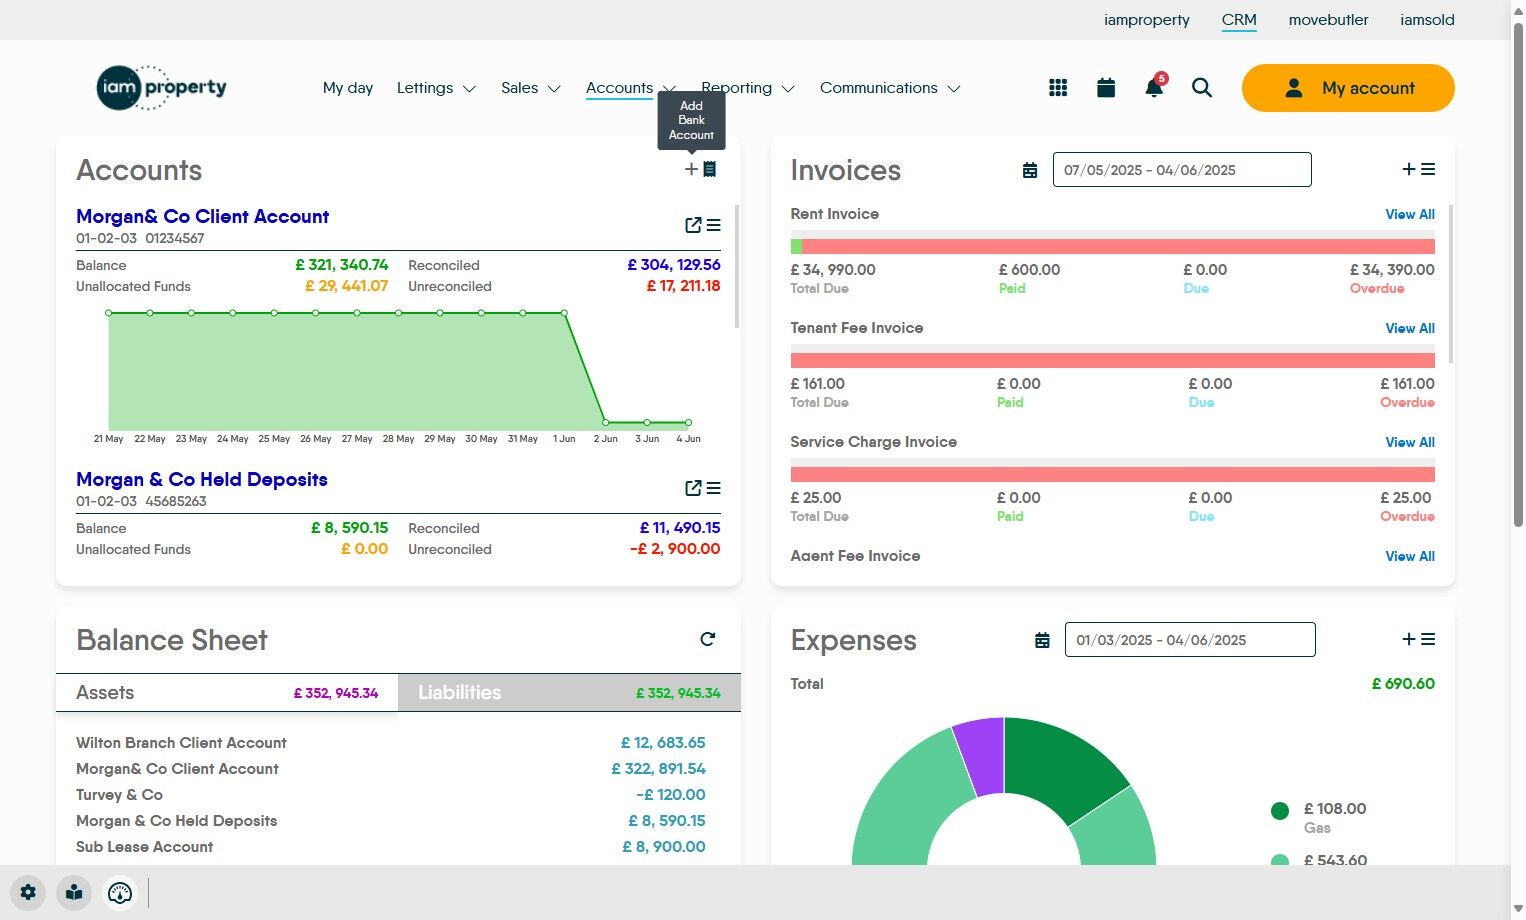Open the Invoices date picker calendar icon
Image resolution: width=1526 pixels, height=920 pixels.
(1030, 170)
